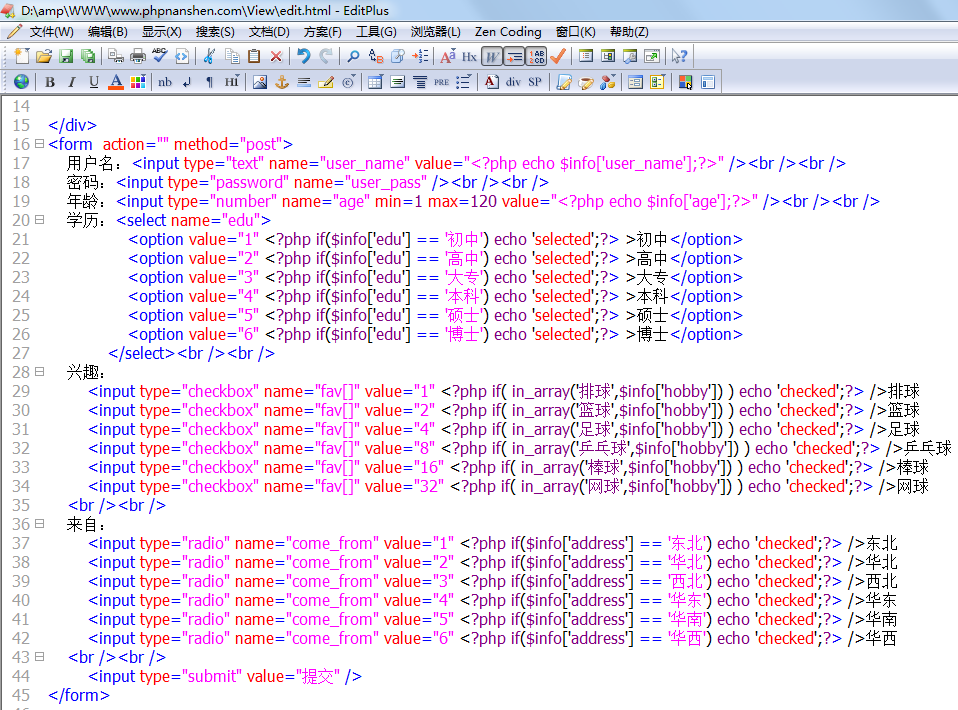This screenshot has width=958, height=710.
Task: Insert a paragraph tag
Action: (x=209, y=82)
